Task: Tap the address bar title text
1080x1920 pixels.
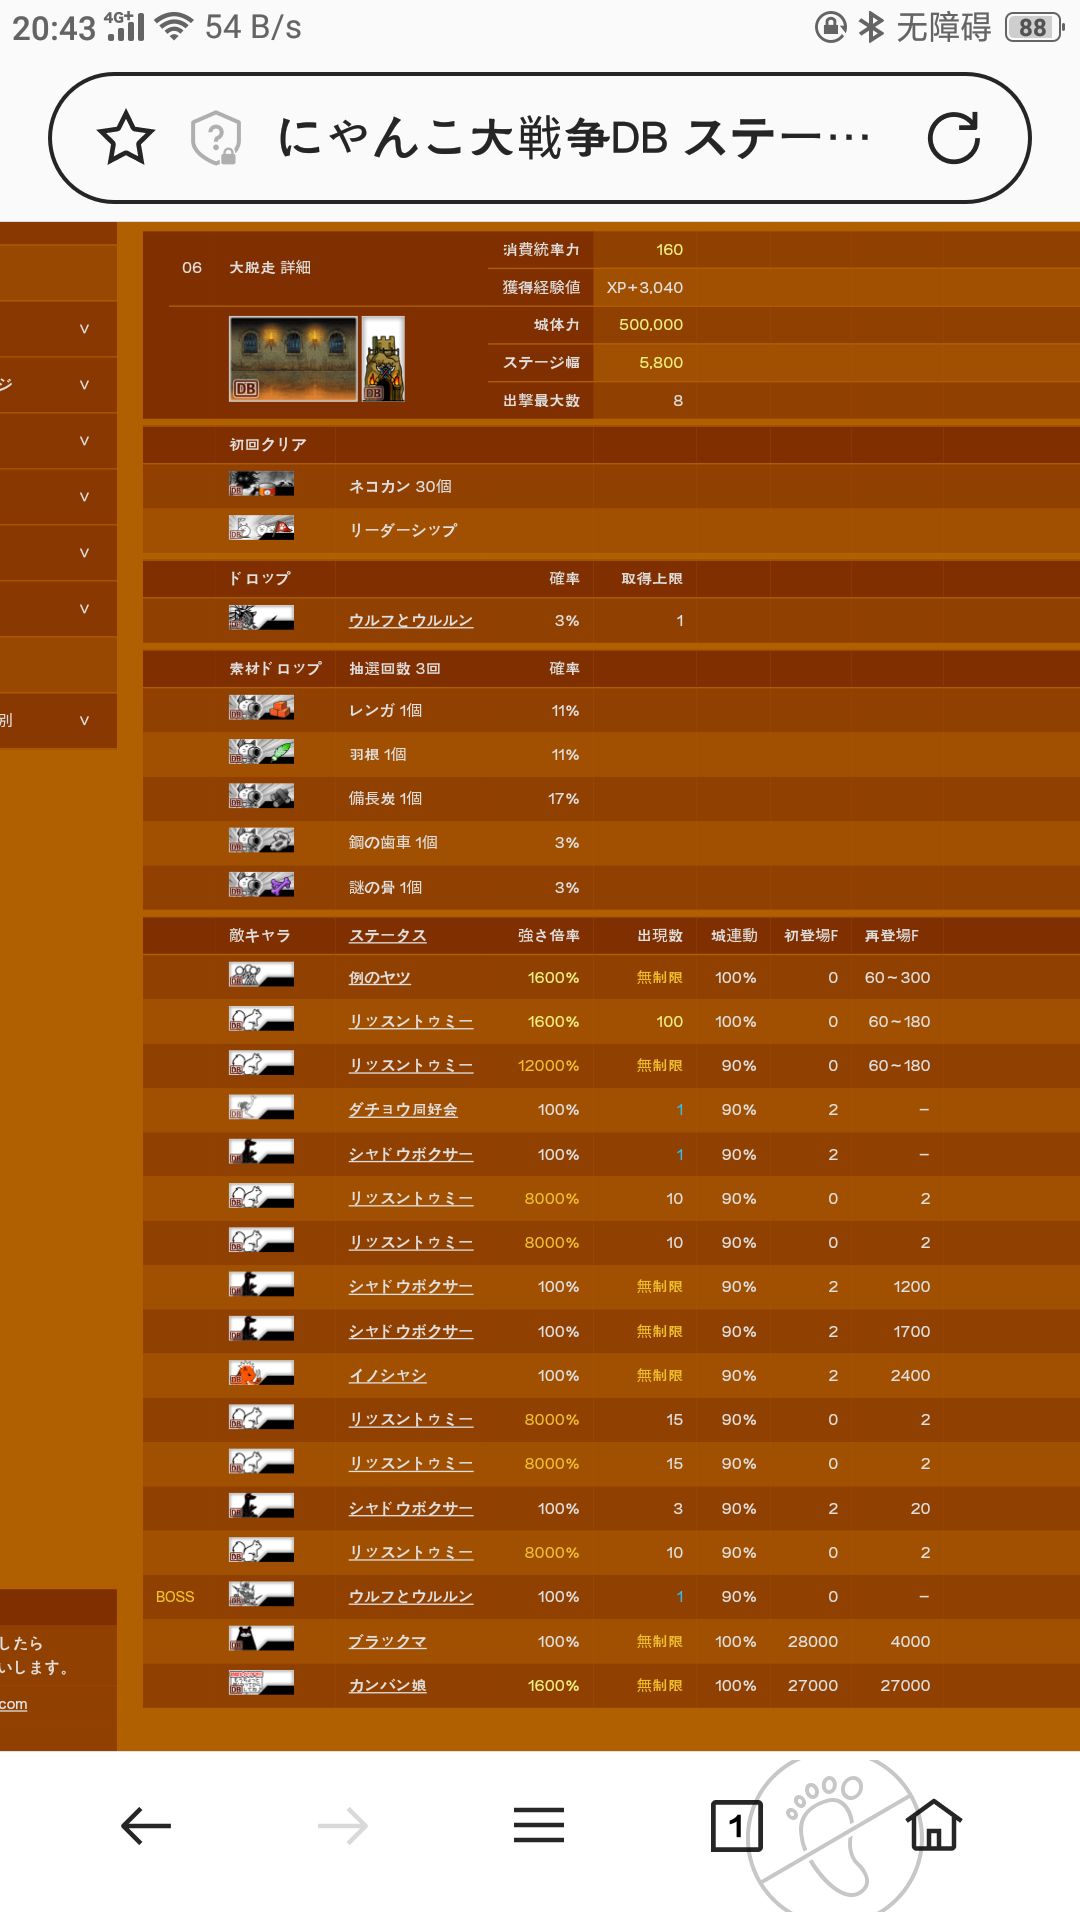Action: tap(573, 138)
